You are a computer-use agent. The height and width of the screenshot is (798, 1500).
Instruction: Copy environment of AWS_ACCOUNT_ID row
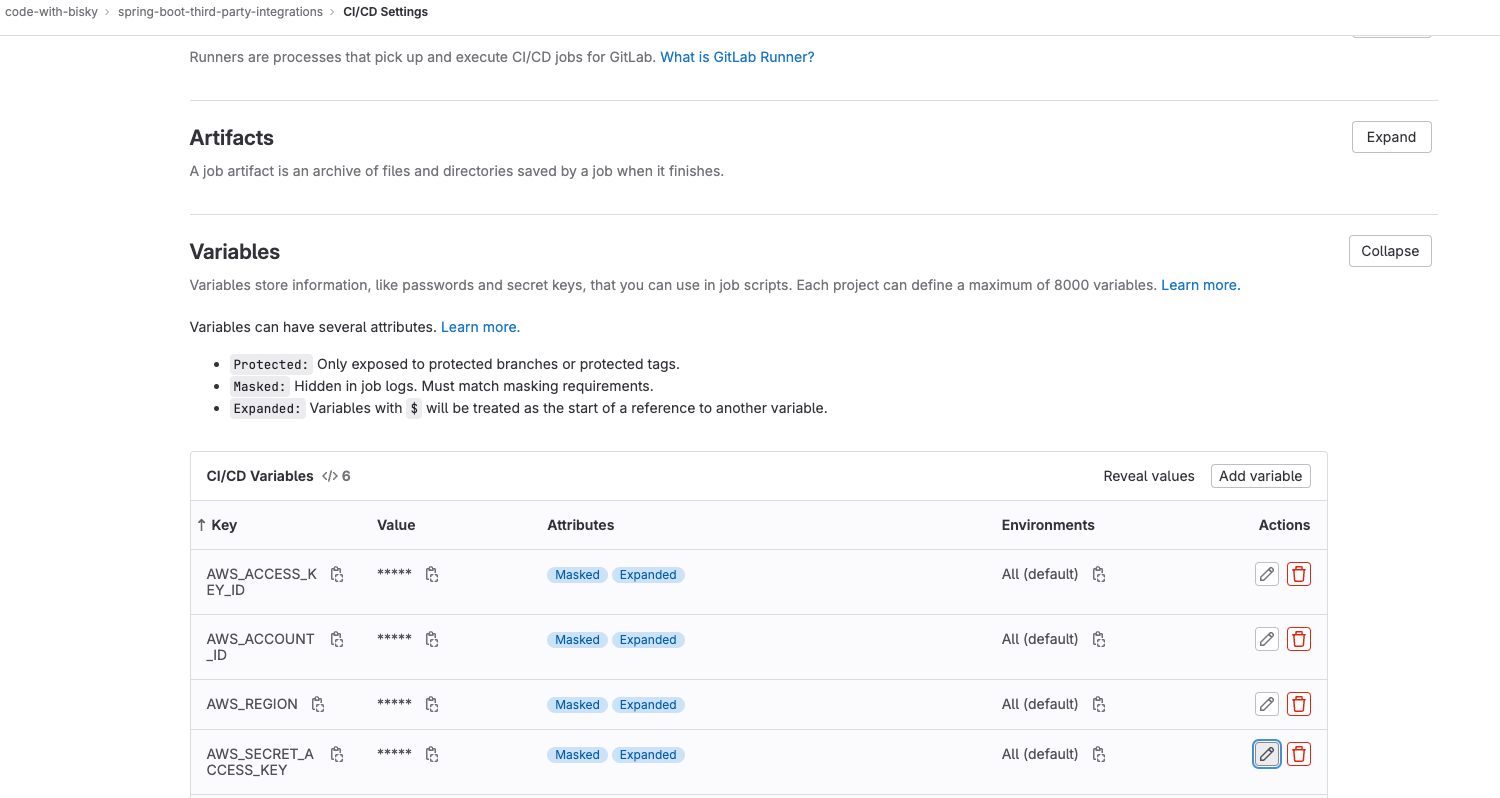click(1098, 639)
